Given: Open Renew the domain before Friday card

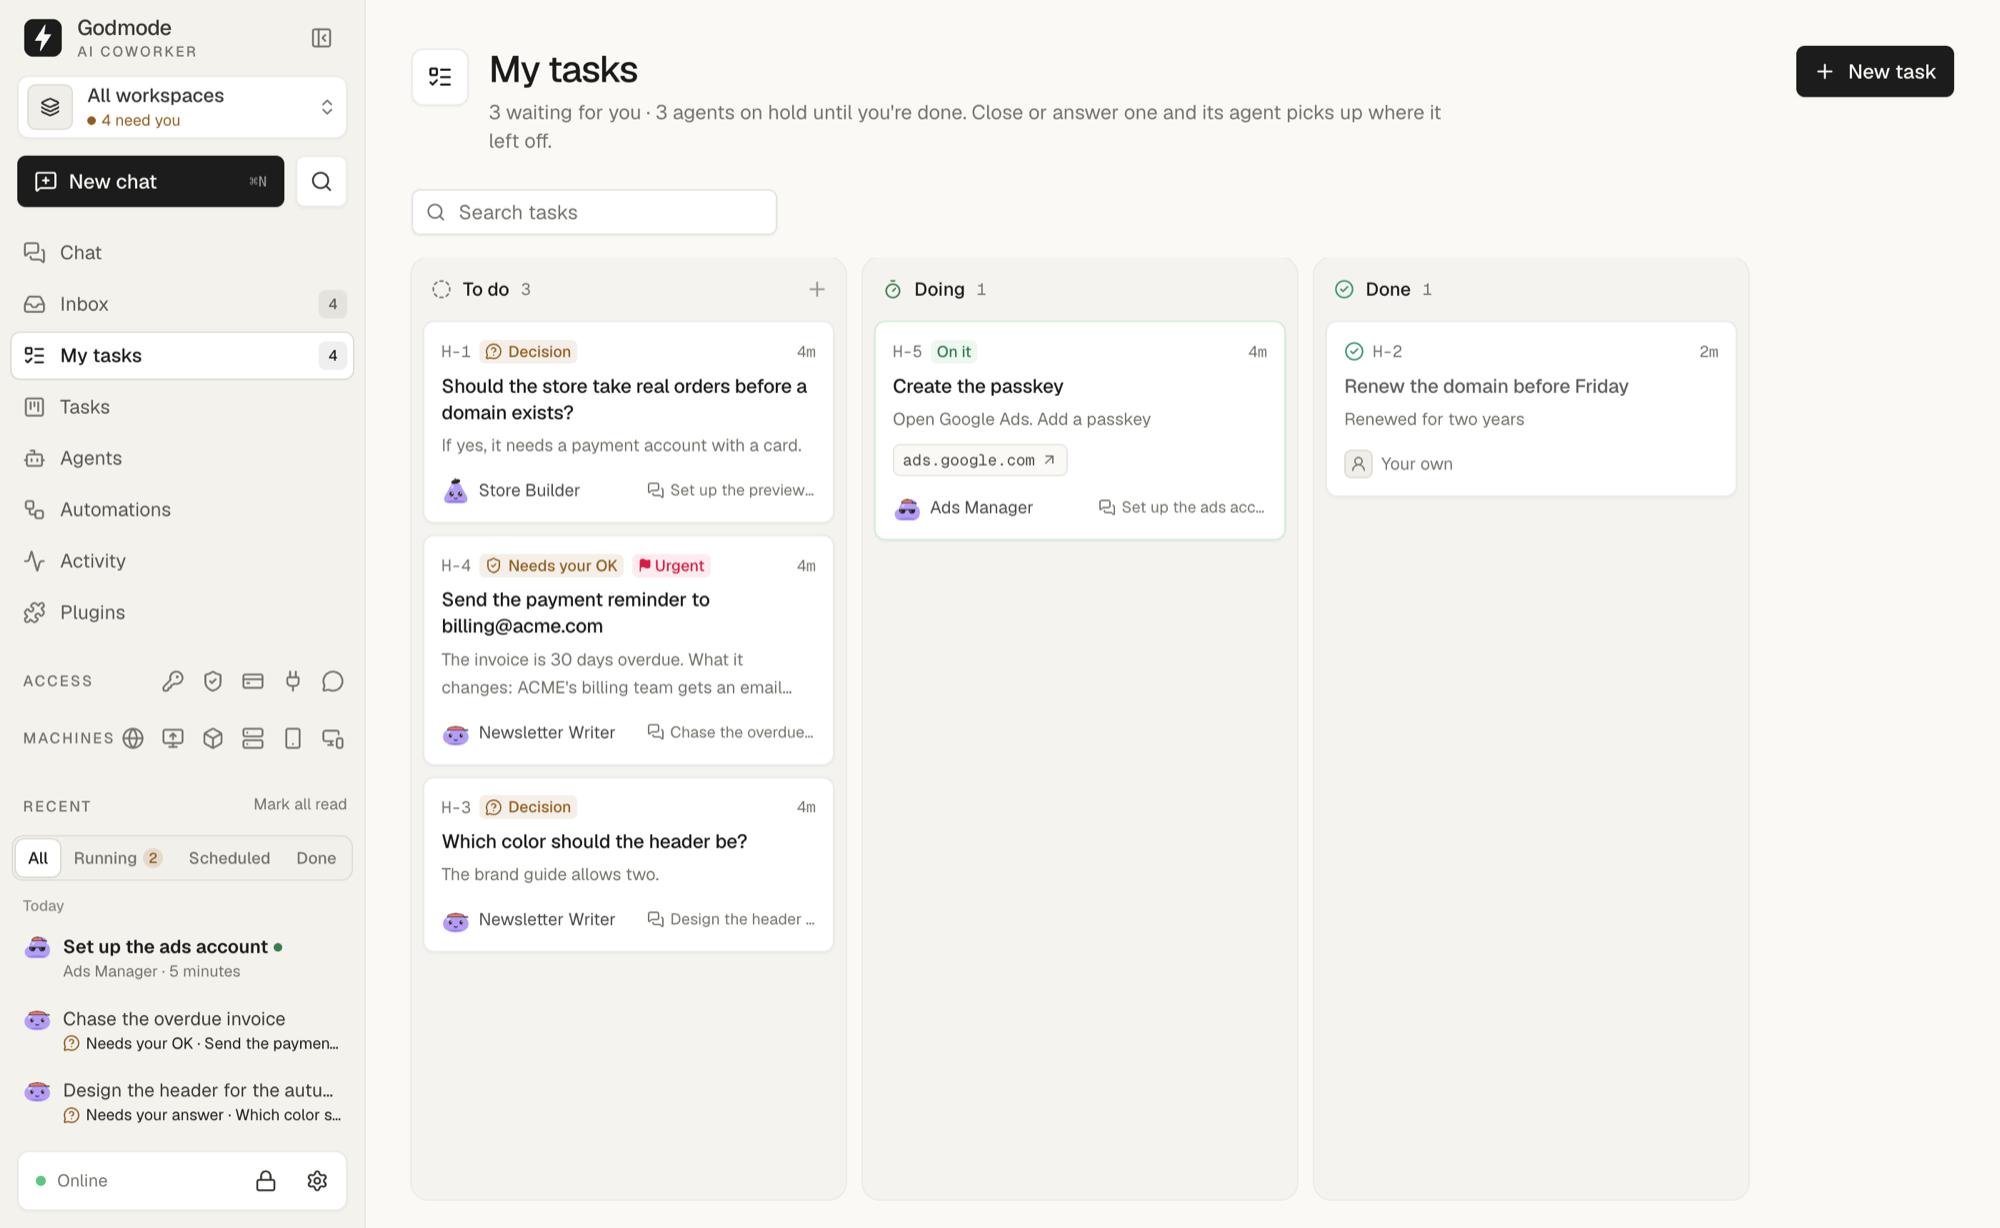Looking at the screenshot, I should (1531, 408).
